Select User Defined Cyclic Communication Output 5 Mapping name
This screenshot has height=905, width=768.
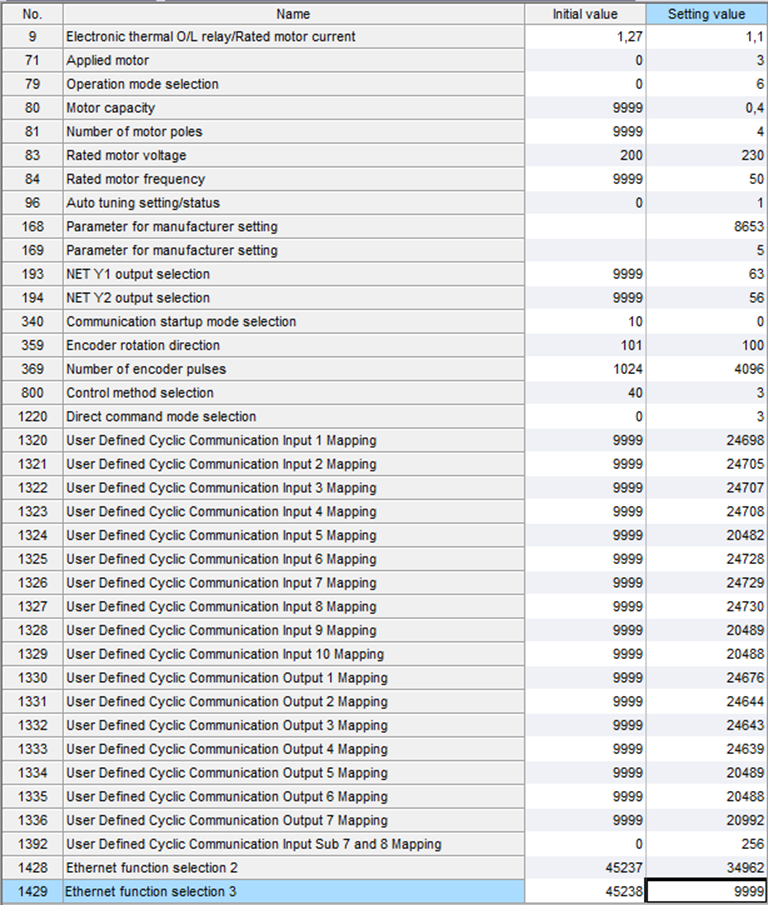(x=293, y=773)
